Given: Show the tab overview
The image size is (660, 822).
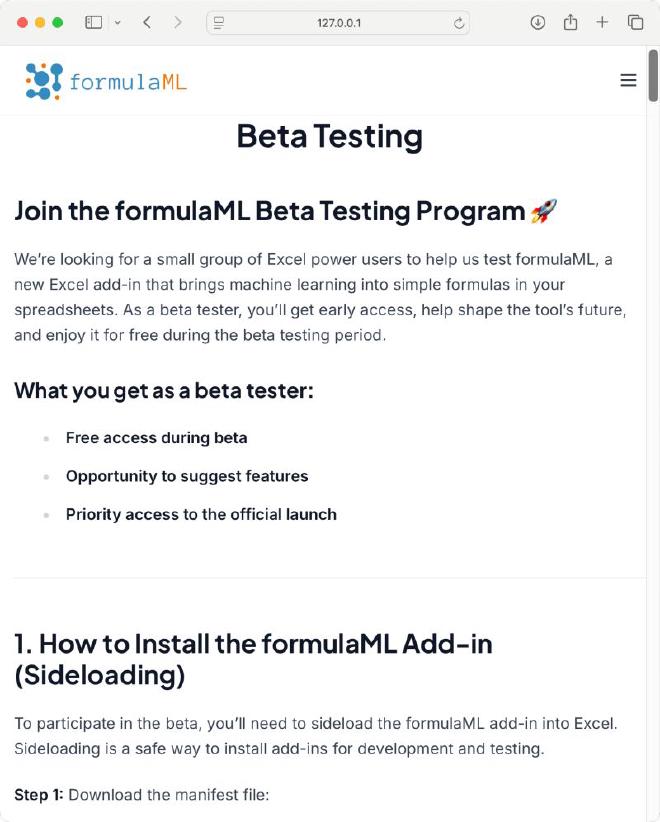Looking at the screenshot, I should click(635, 22).
